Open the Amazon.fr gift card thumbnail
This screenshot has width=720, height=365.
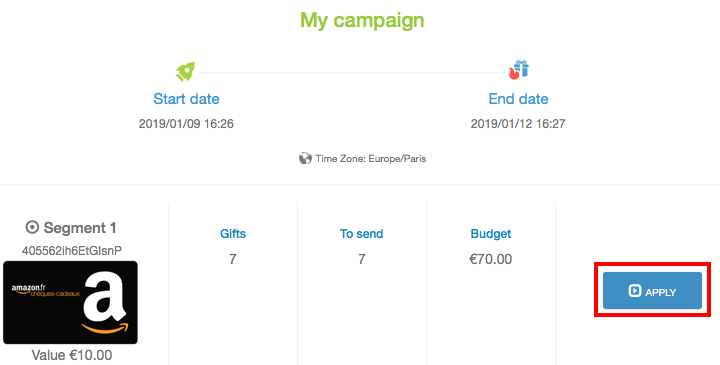pos(70,303)
